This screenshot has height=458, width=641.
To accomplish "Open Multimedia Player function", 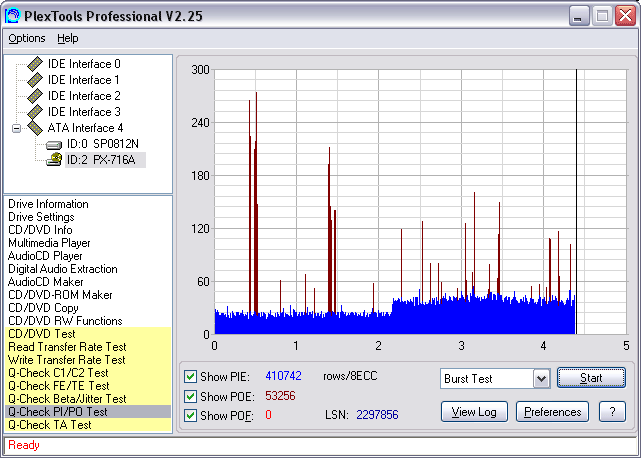I will coord(49,243).
